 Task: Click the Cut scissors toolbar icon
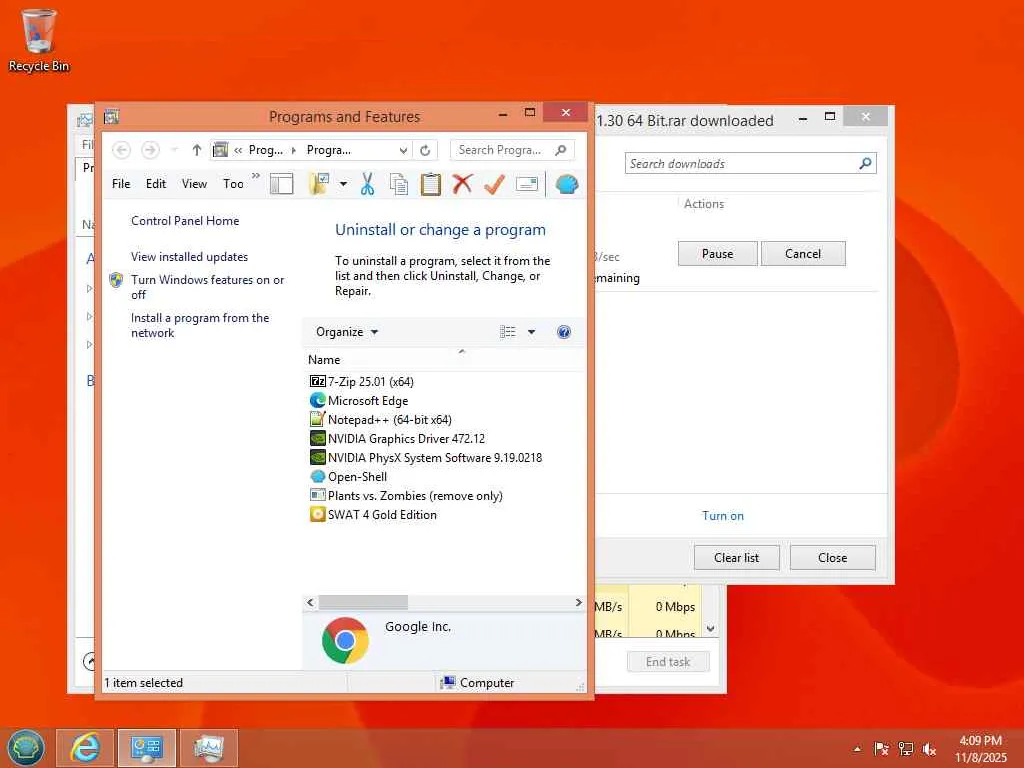(x=368, y=184)
